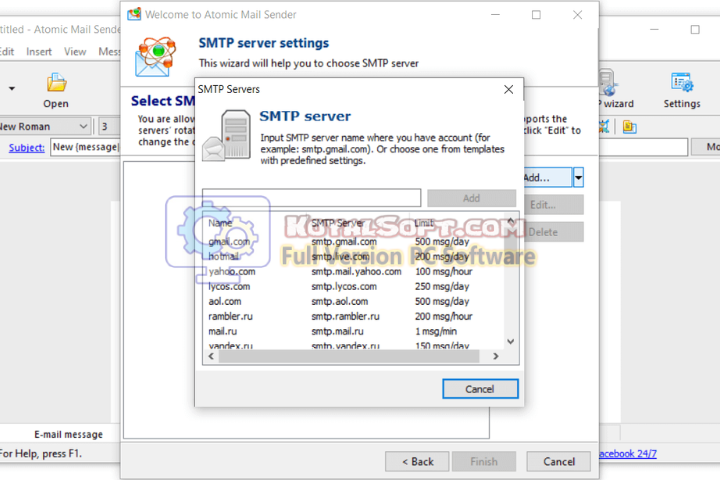Click the SMTP Server column header
This screenshot has height=480, width=720.
point(338,223)
